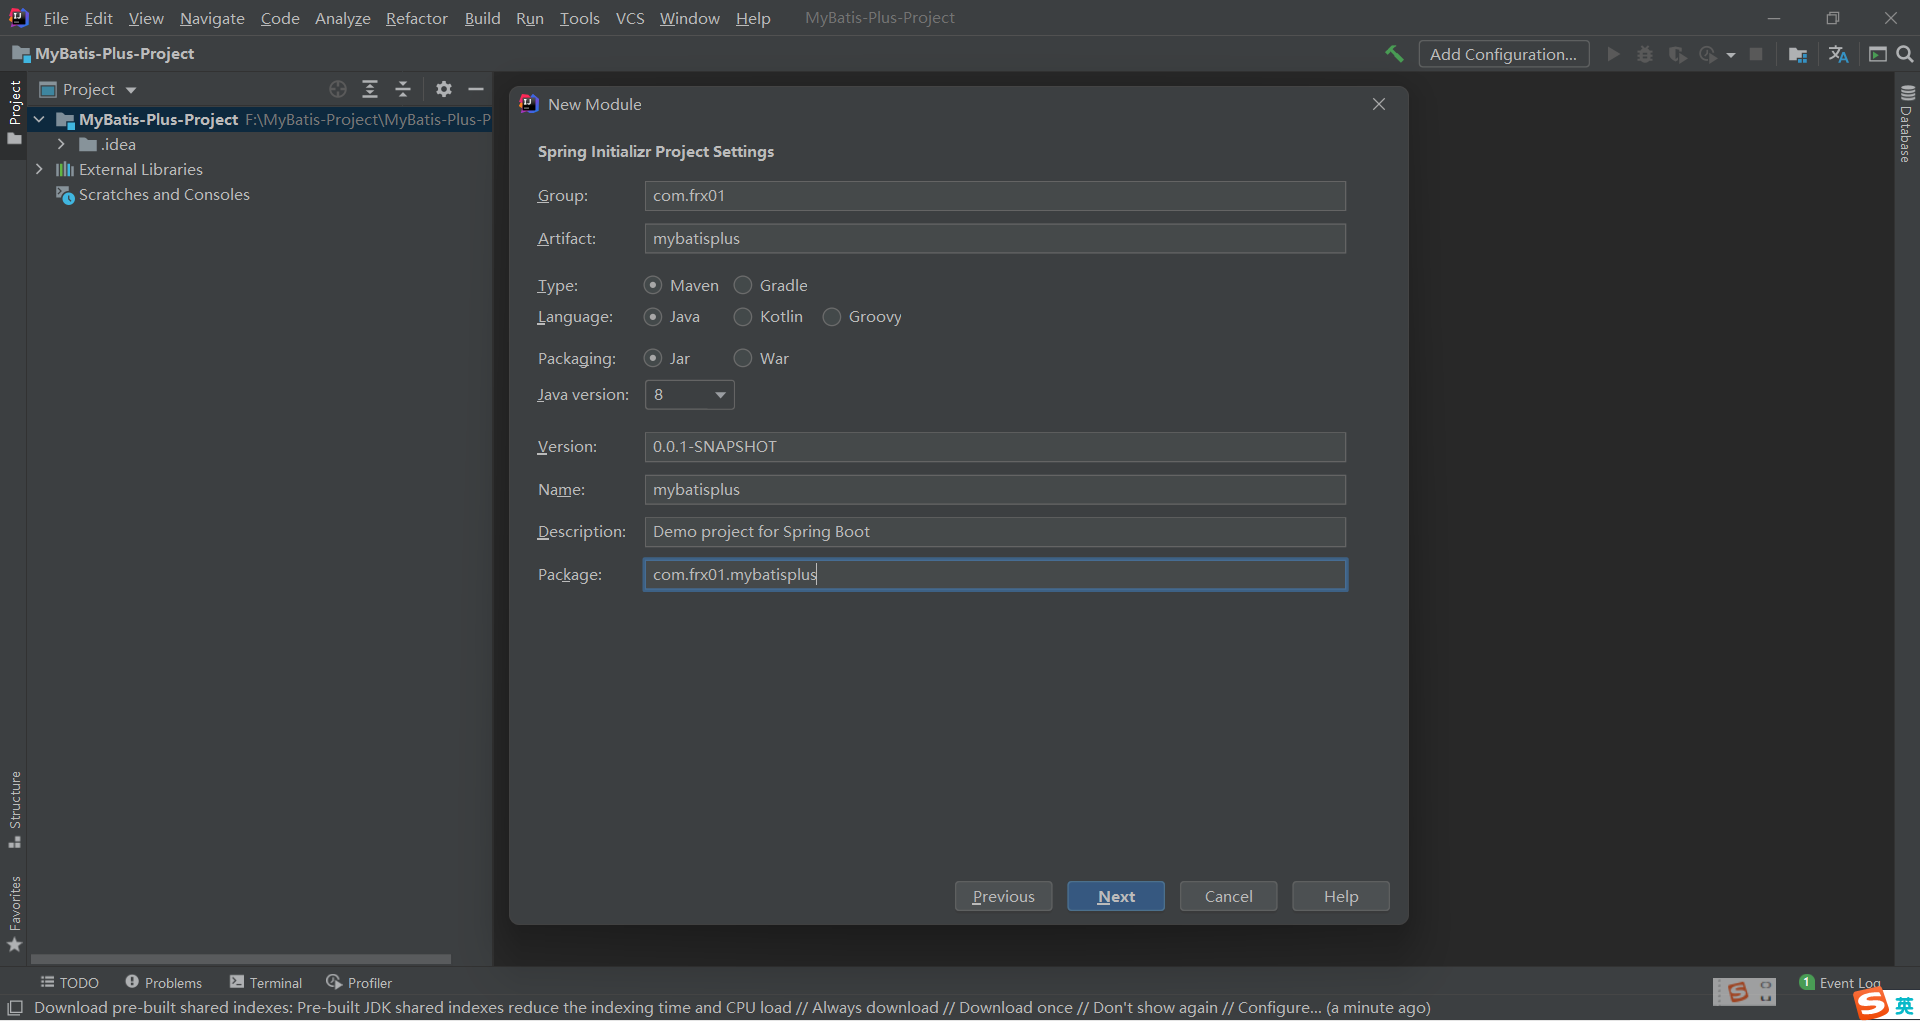Click Add Configuration button
This screenshot has width=1920, height=1021.
coord(1503,54)
